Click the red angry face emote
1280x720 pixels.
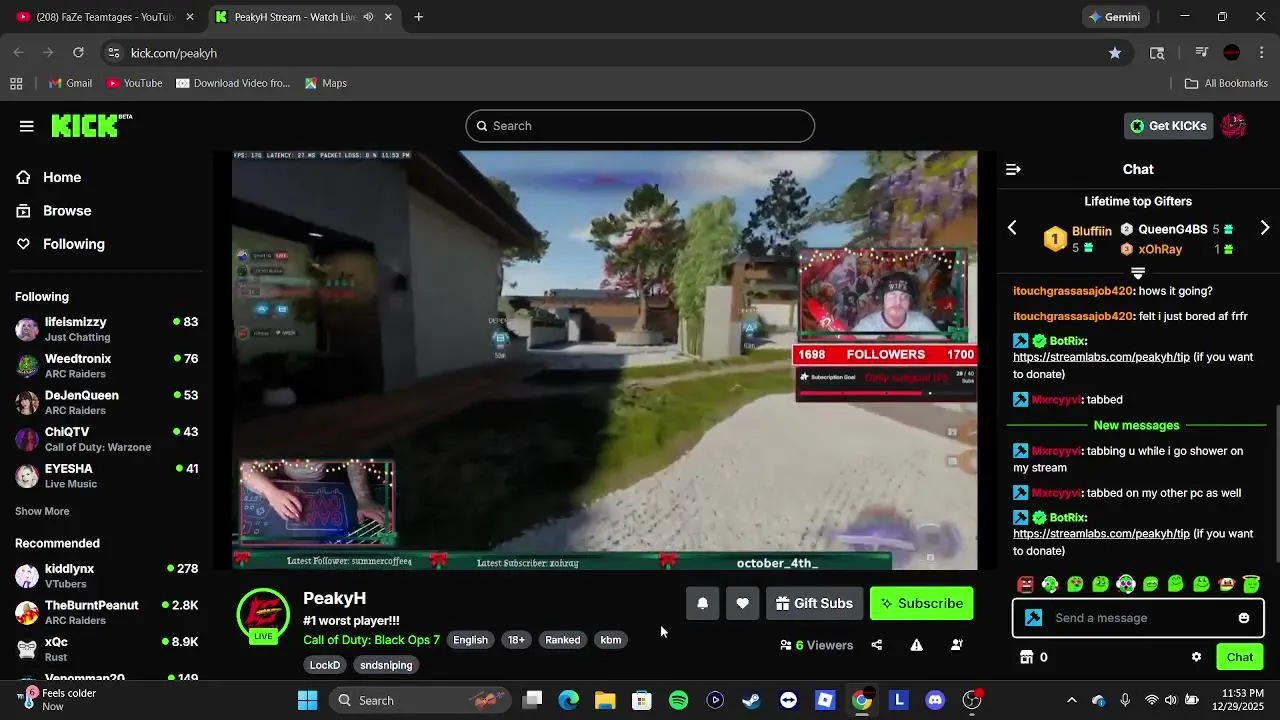1025,584
